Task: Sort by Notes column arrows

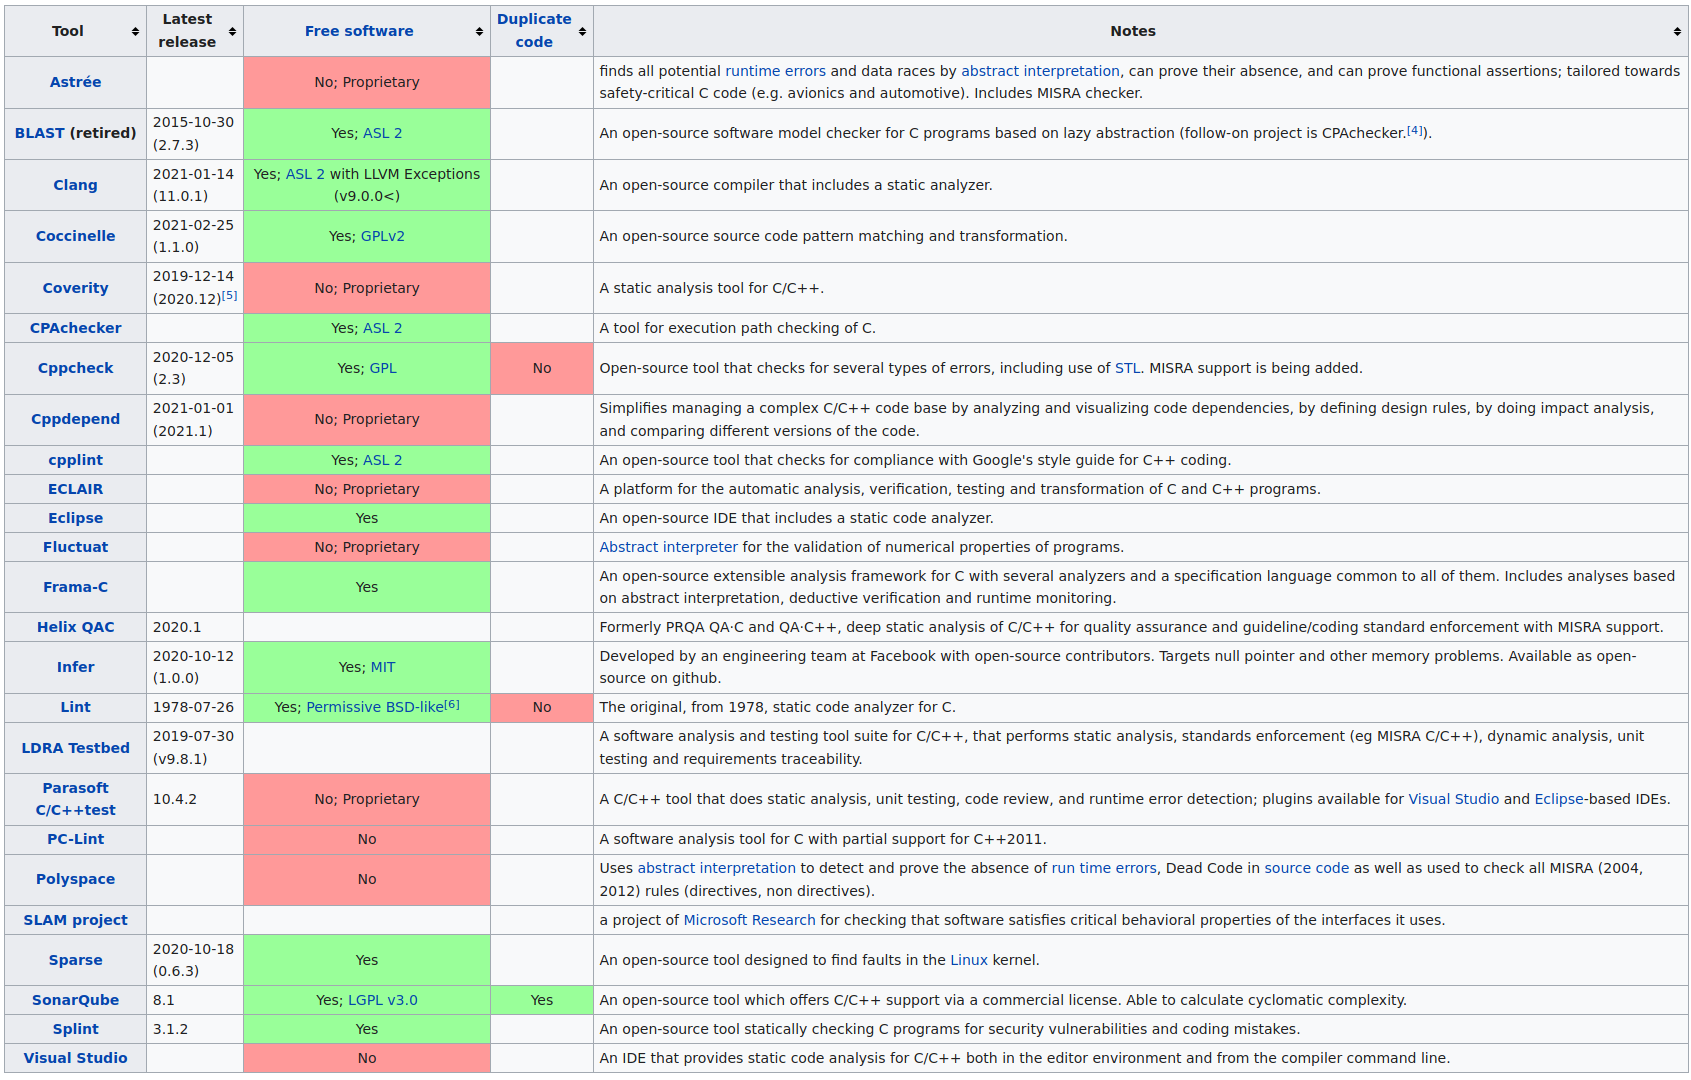Action: [1677, 32]
